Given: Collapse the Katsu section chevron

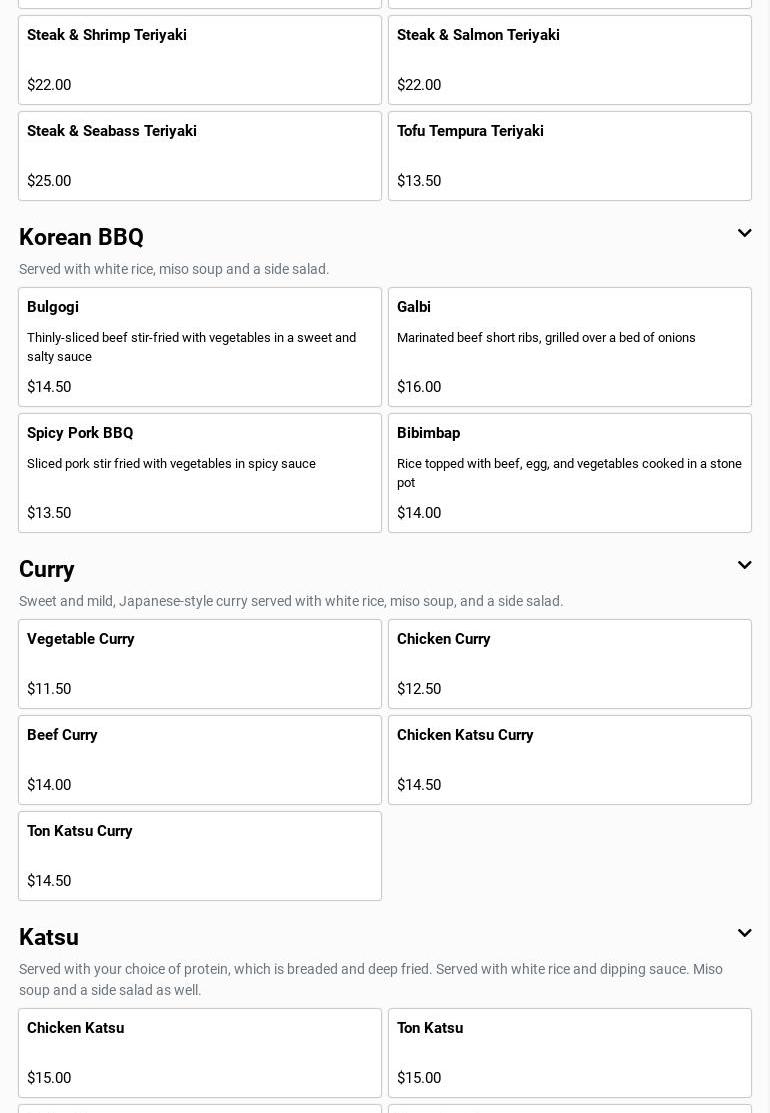Looking at the screenshot, I should click(x=744, y=934).
